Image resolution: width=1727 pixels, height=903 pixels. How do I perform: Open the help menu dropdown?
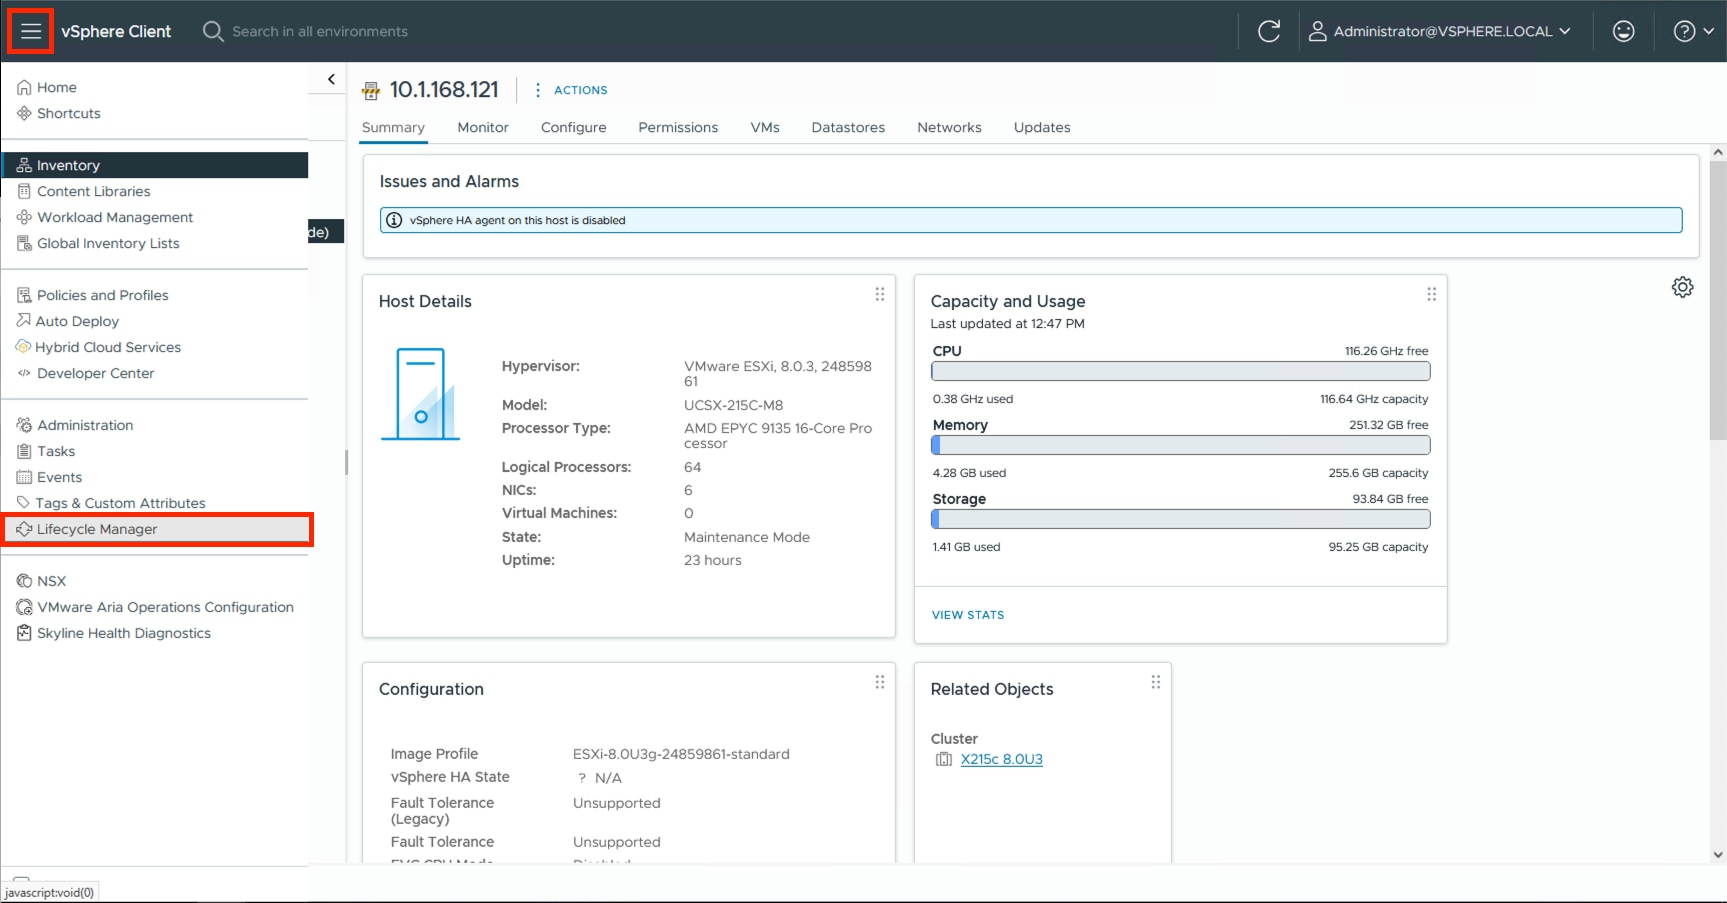point(1693,32)
